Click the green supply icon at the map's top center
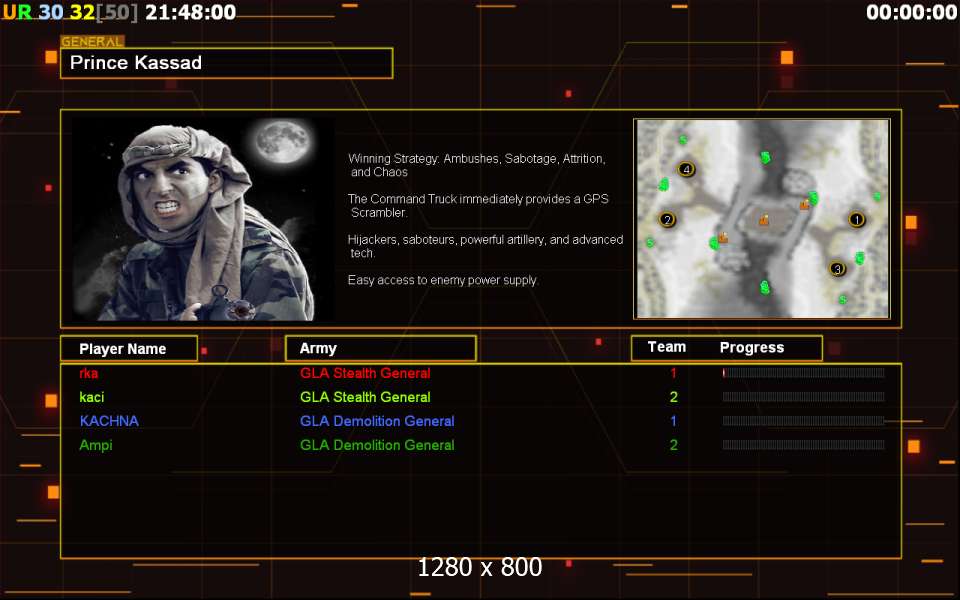960x600 pixels. [x=765, y=157]
